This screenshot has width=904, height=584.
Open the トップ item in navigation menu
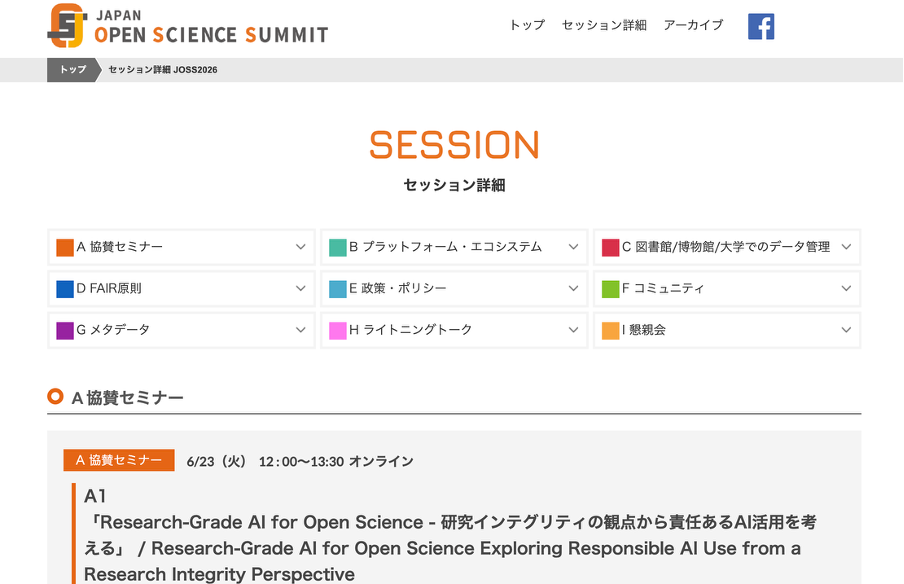click(527, 25)
